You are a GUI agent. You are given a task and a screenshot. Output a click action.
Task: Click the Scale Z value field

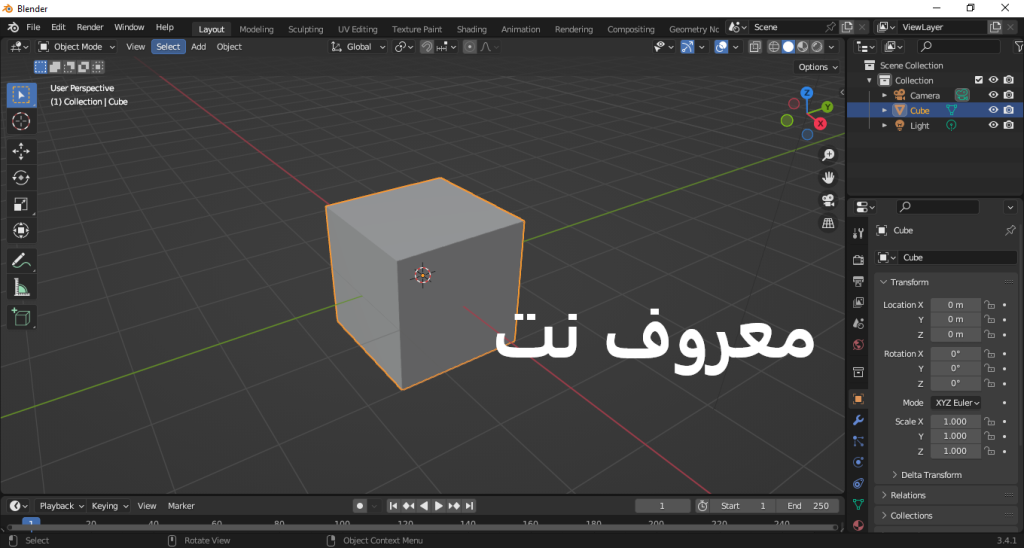(955, 451)
